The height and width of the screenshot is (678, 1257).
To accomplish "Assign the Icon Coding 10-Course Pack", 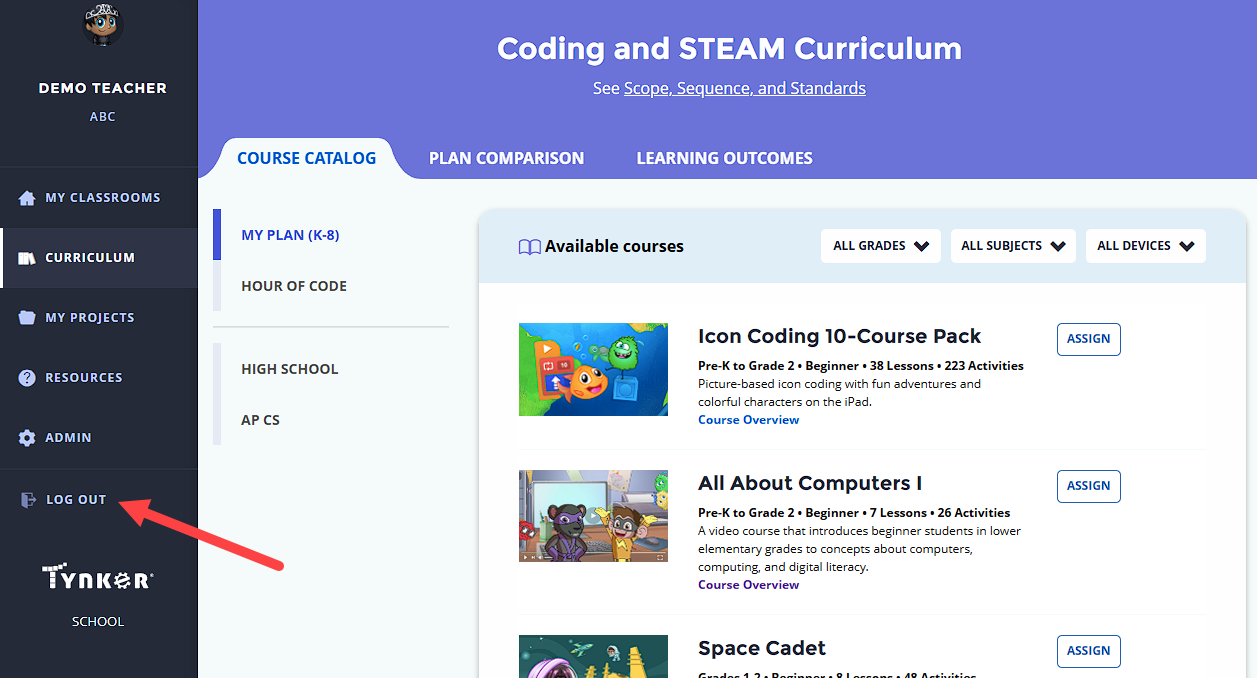I will tap(1089, 339).
